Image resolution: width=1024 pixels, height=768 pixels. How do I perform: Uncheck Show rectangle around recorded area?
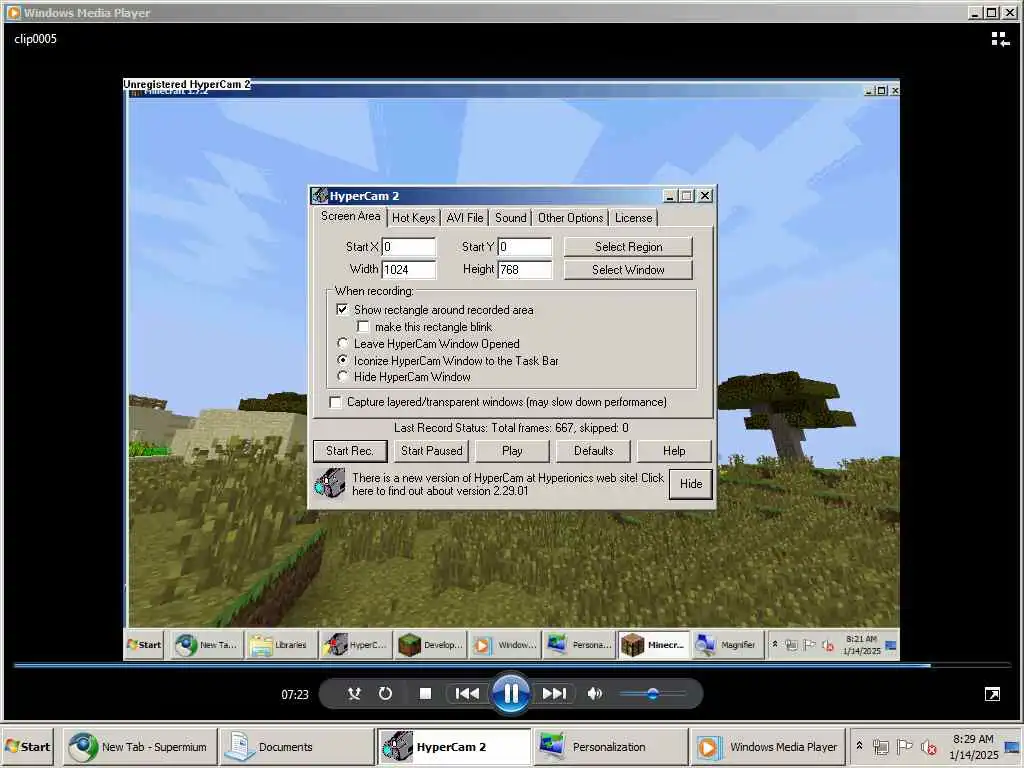(342, 310)
